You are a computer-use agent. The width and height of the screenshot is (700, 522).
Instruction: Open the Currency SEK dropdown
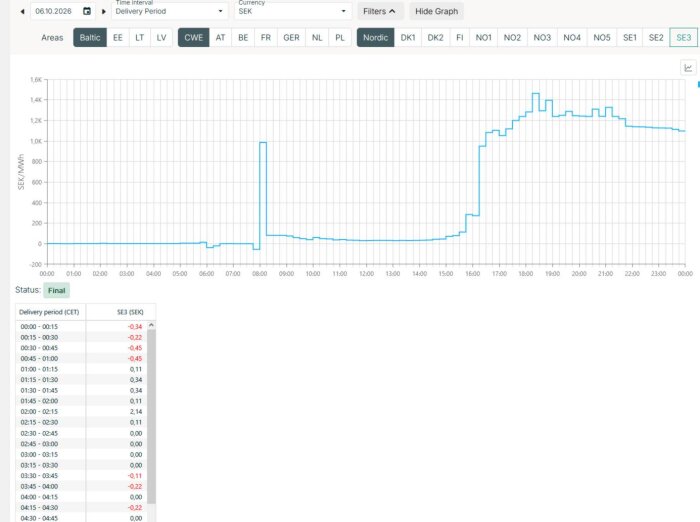[292, 11]
